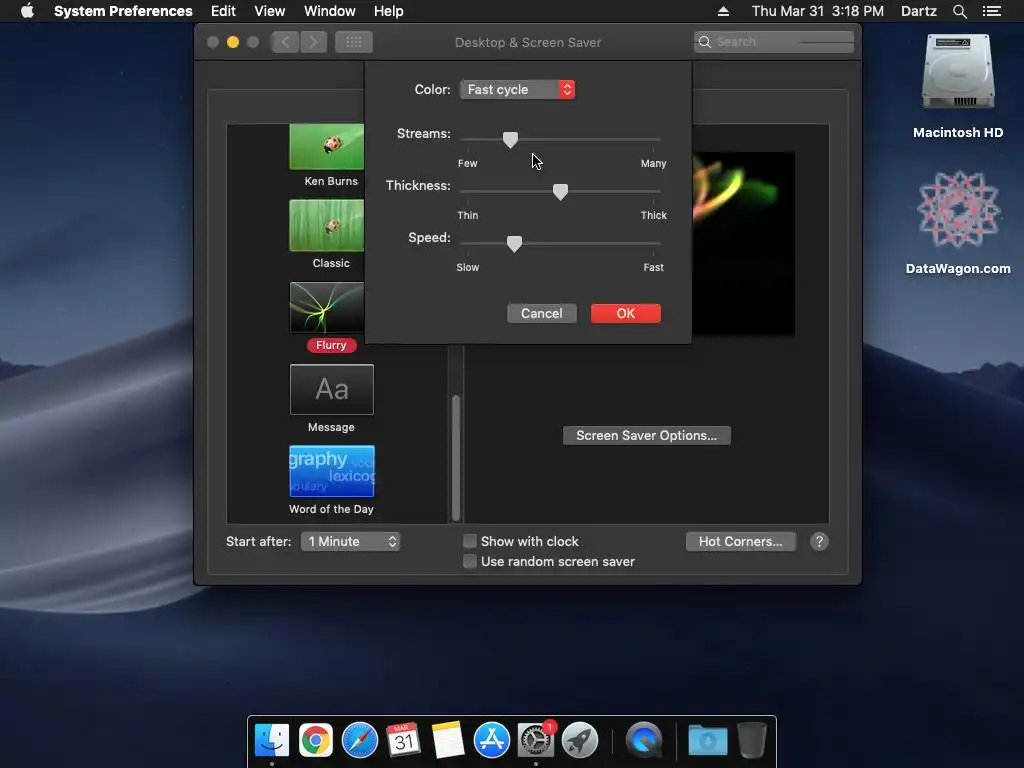Open help with the question mark button
The width and height of the screenshot is (1024, 768).
point(819,541)
